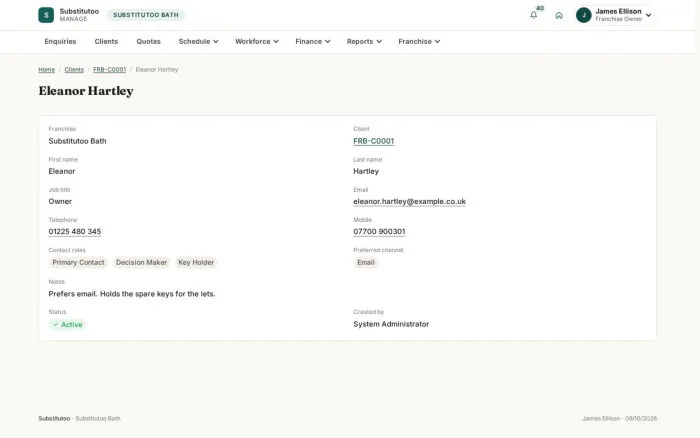
Task: Open the Workforce dropdown menu
Action: [257, 42]
